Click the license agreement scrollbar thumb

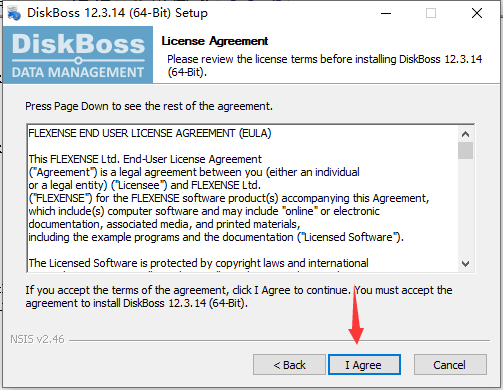click(x=465, y=151)
